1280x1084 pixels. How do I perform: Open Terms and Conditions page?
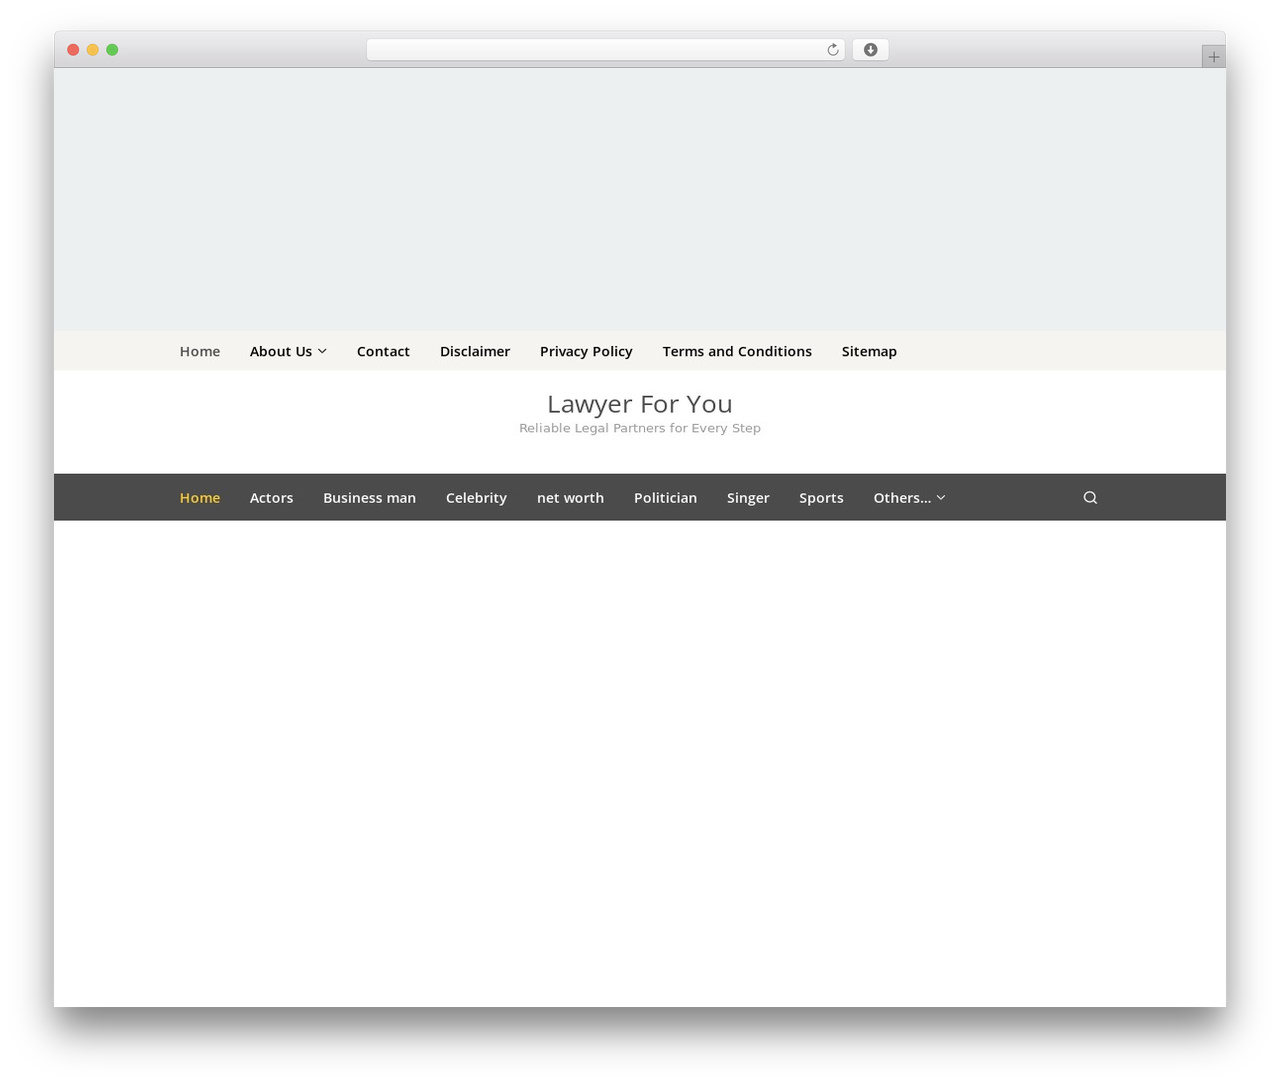737,351
